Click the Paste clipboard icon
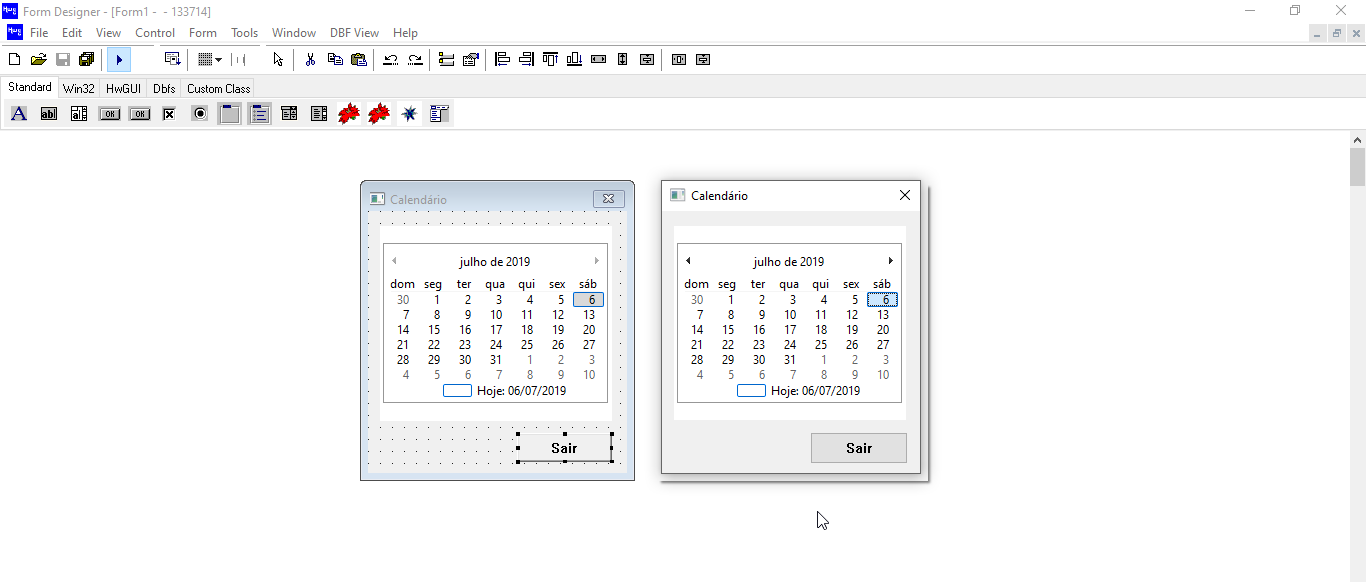This screenshot has height=582, width=1366. pyautogui.click(x=359, y=60)
